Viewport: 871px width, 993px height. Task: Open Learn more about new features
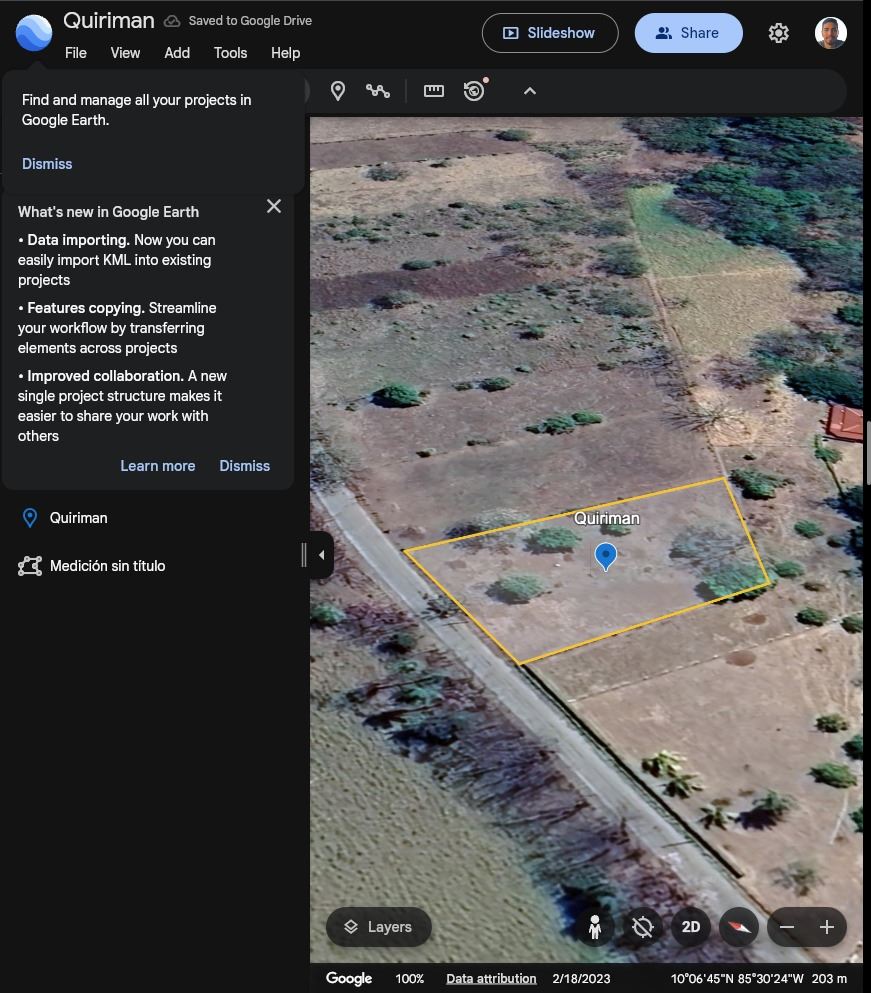point(158,466)
